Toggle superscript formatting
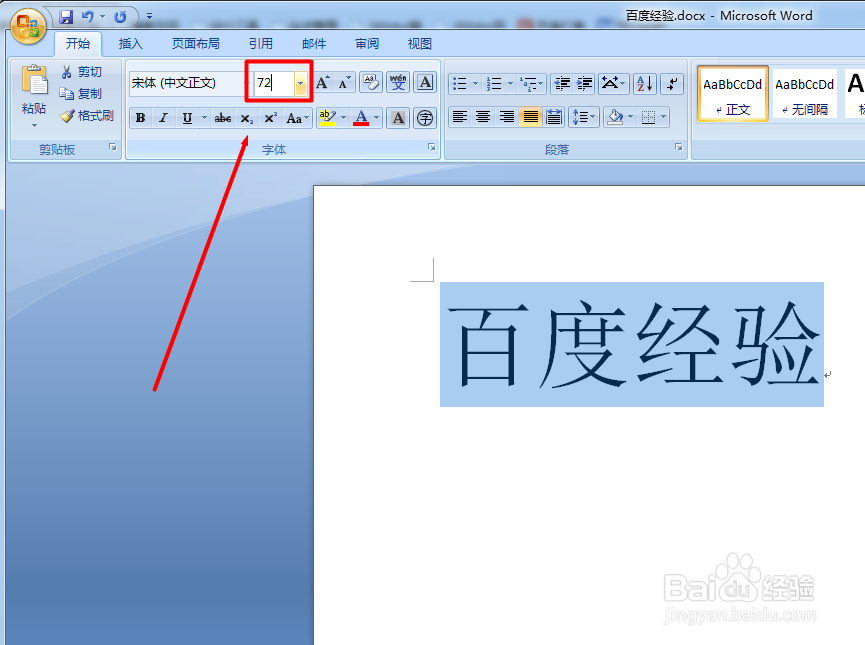This screenshot has width=865, height=645. [270, 118]
